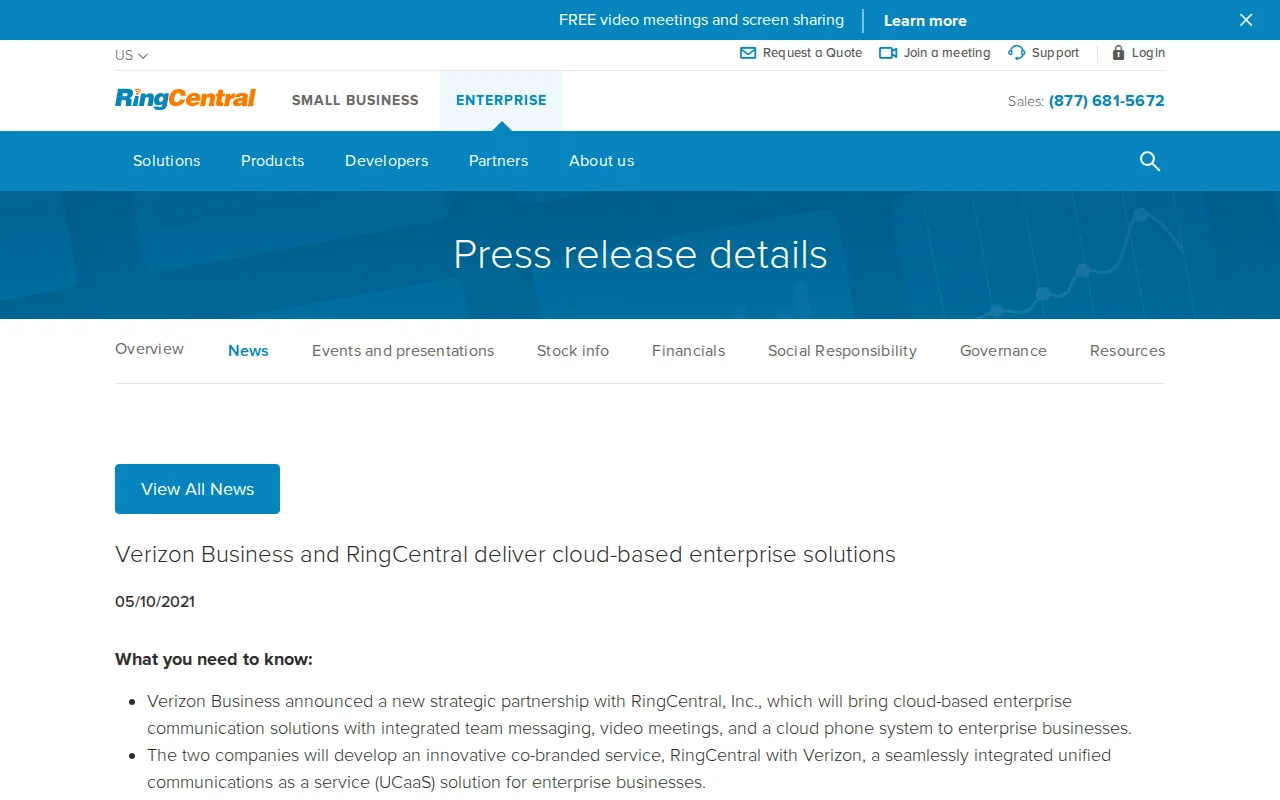Open the Social Responsibility tab
Screen dimensions: 1280x800
coord(842,351)
